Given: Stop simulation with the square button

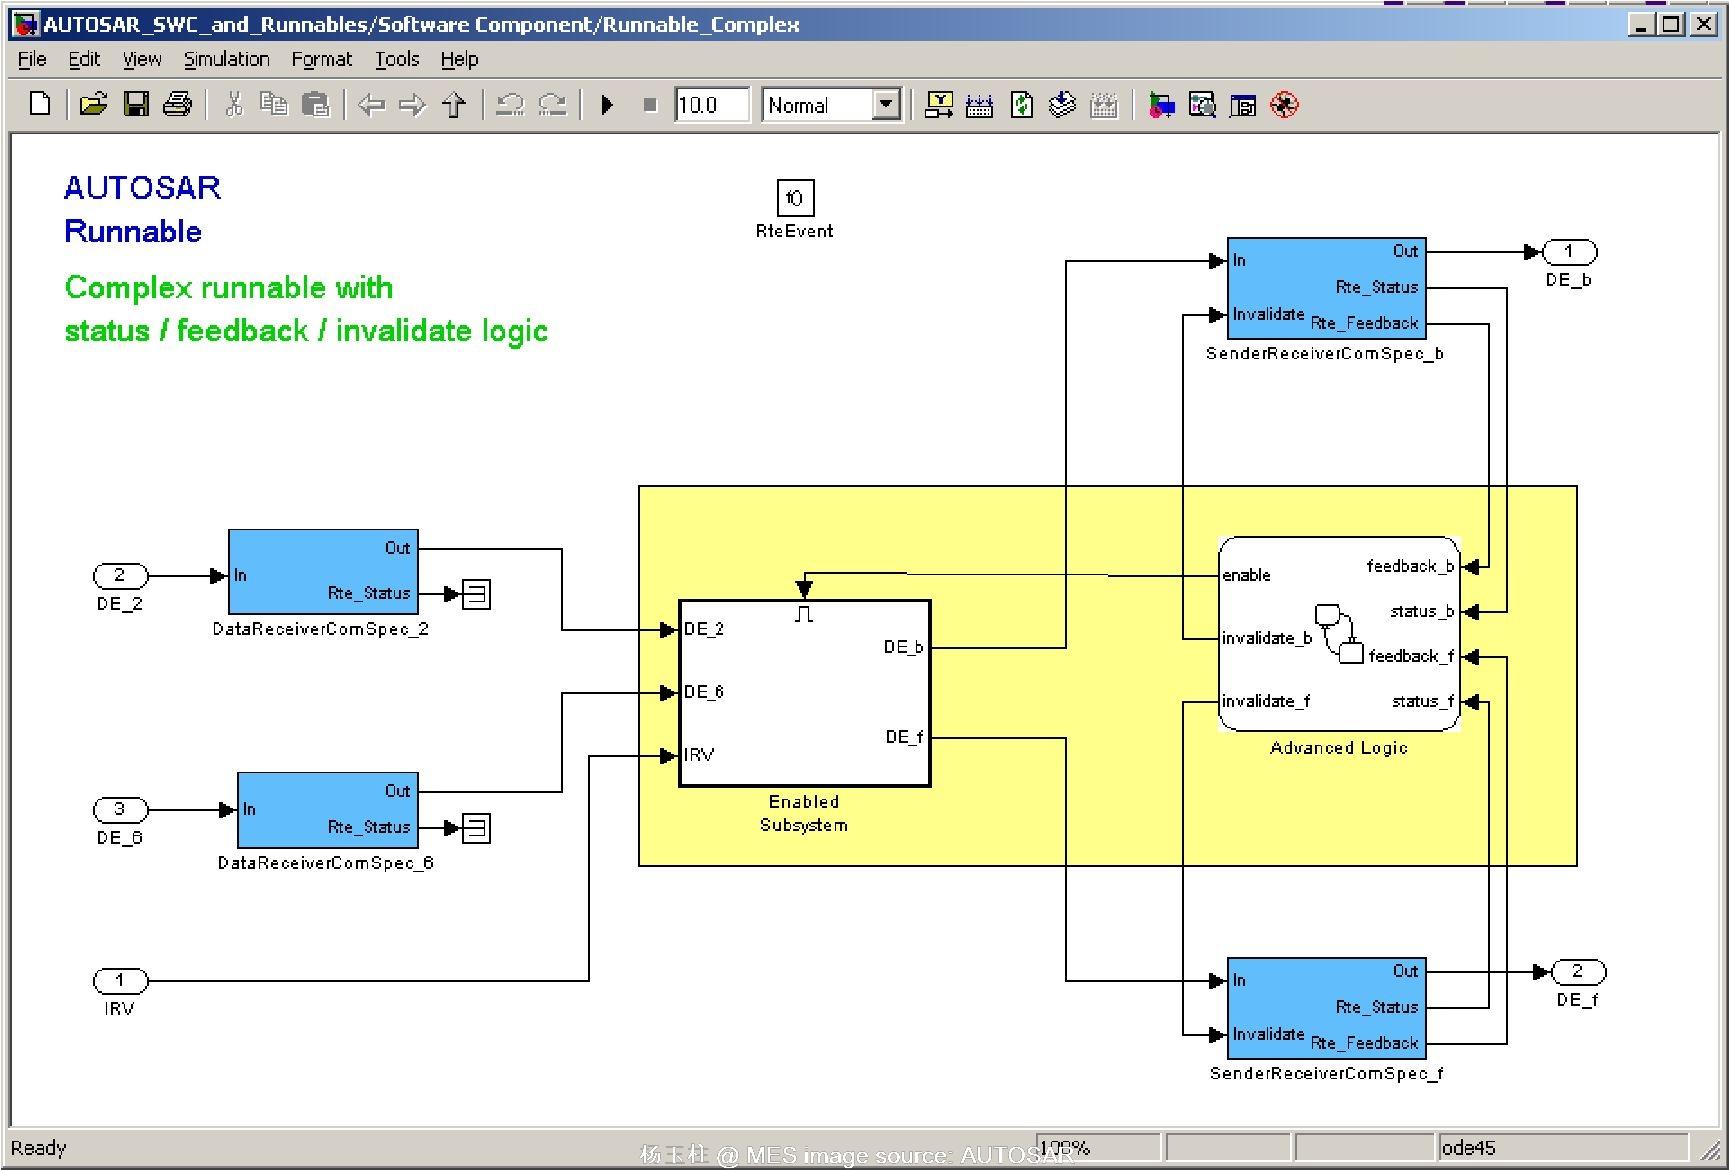Looking at the screenshot, I should (650, 104).
